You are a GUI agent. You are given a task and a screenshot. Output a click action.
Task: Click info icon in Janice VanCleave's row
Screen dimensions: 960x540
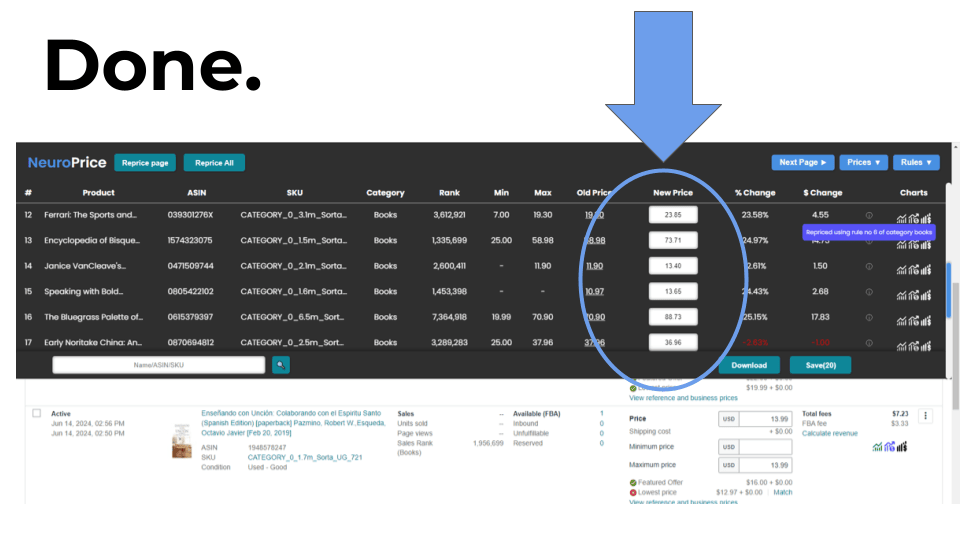869,266
